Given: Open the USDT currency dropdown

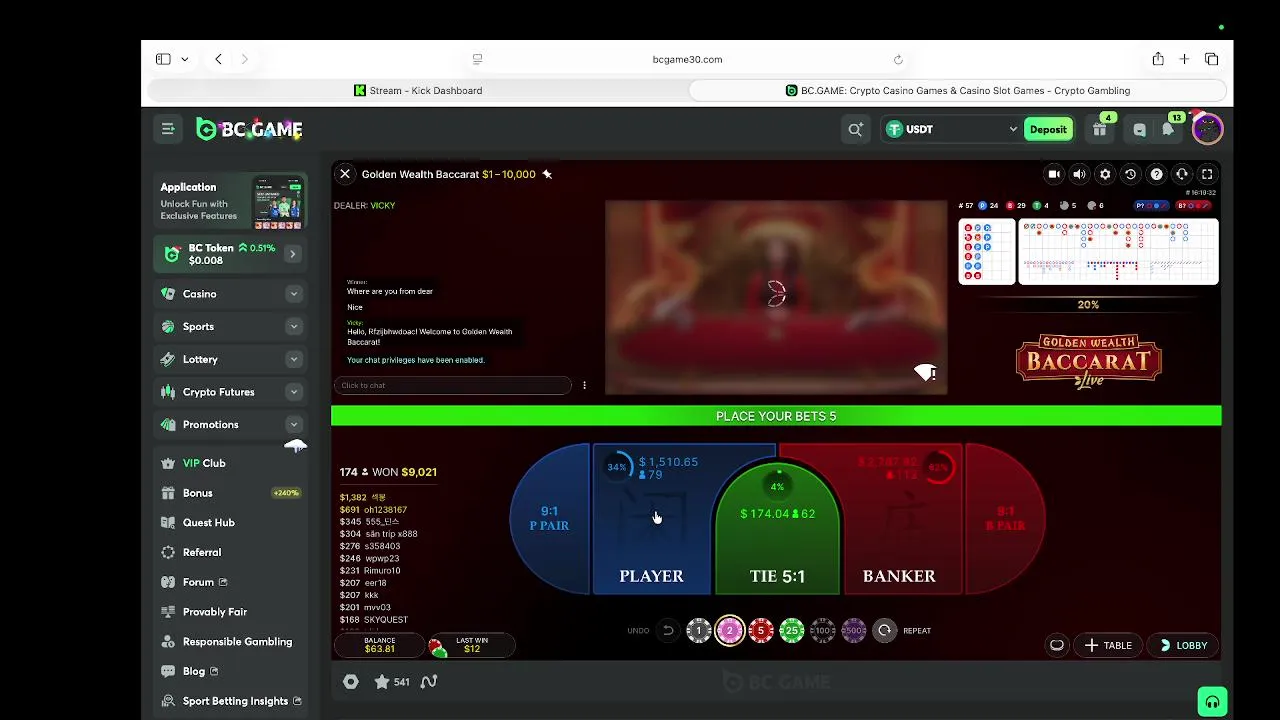Looking at the screenshot, I should 952,129.
